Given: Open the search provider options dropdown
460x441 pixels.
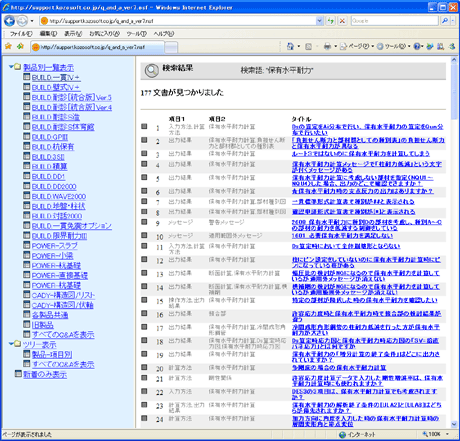Looking at the screenshot, I should (453, 21).
